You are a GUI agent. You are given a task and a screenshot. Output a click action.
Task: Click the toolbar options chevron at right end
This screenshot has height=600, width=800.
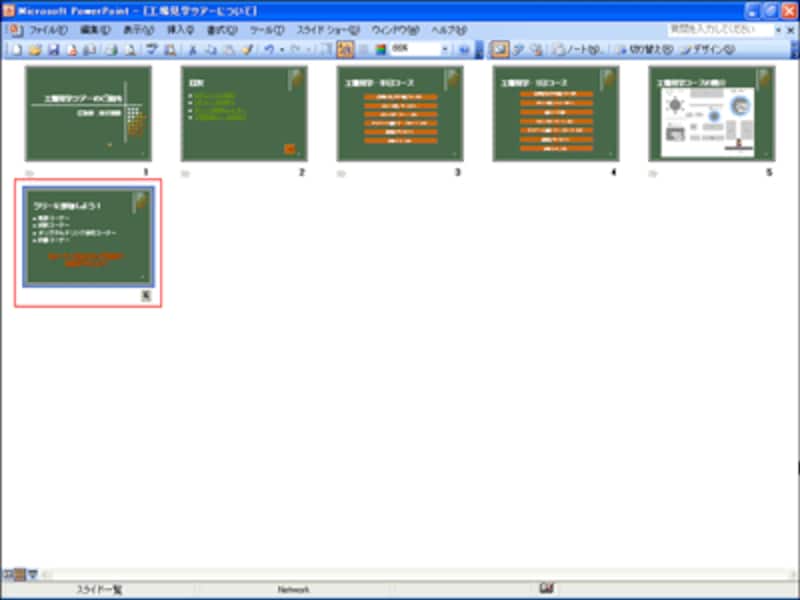click(795, 49)
